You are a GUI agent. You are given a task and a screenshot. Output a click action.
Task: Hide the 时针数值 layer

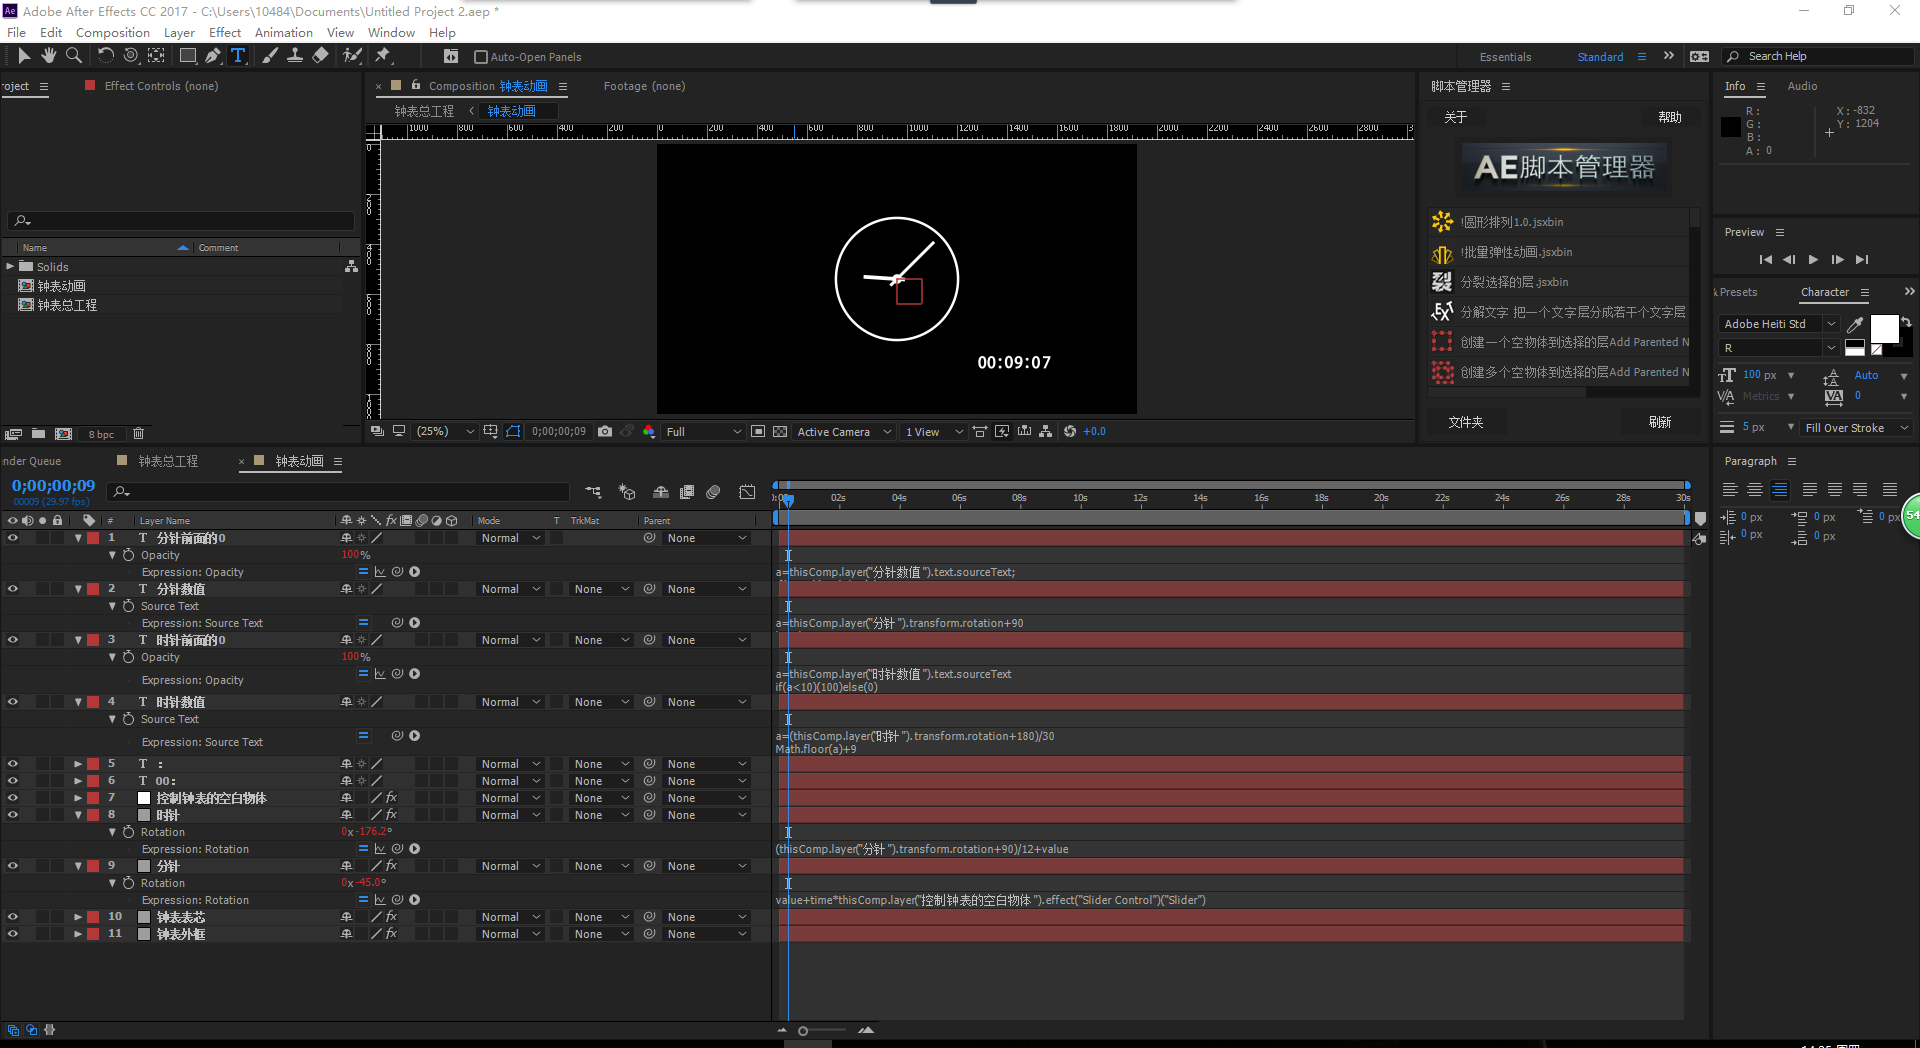13,702
